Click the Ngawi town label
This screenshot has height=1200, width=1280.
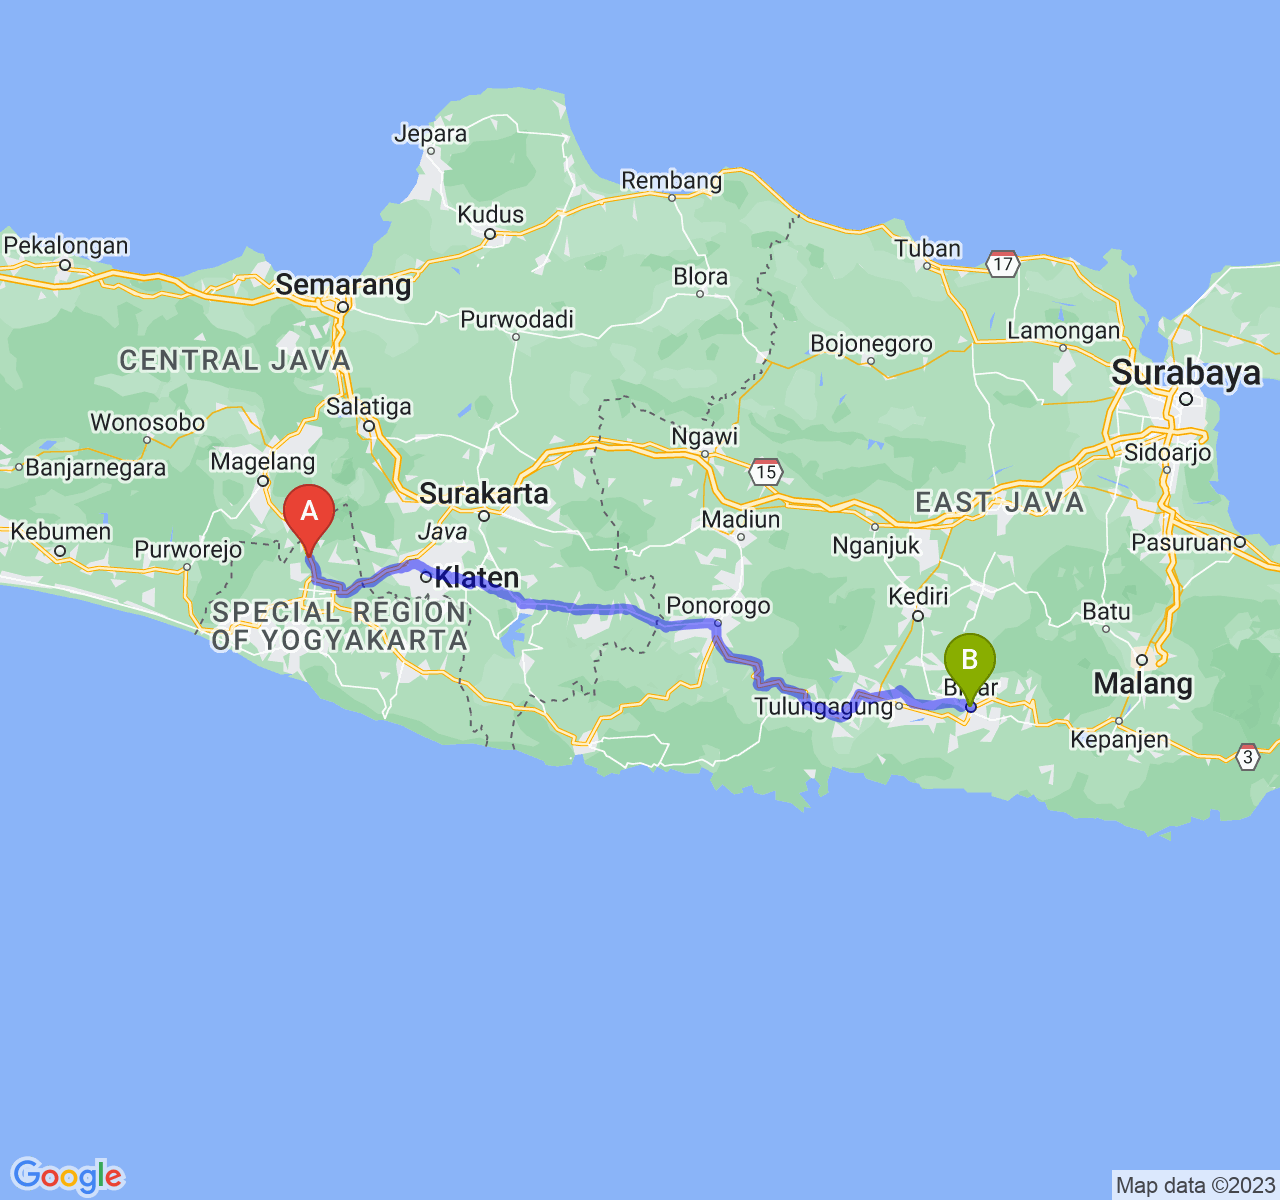coord(704,437)
